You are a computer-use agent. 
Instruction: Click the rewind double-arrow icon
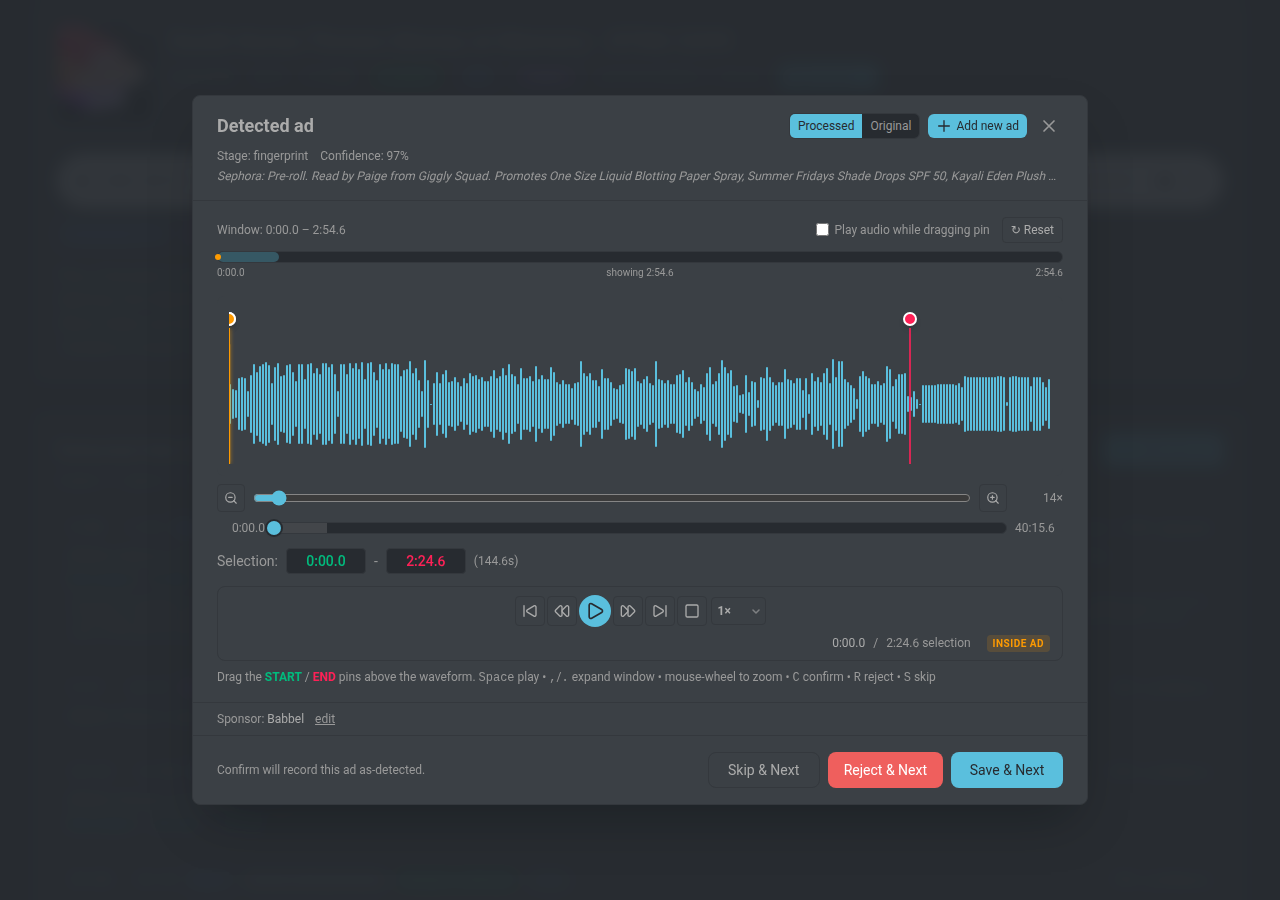point(562,611)
